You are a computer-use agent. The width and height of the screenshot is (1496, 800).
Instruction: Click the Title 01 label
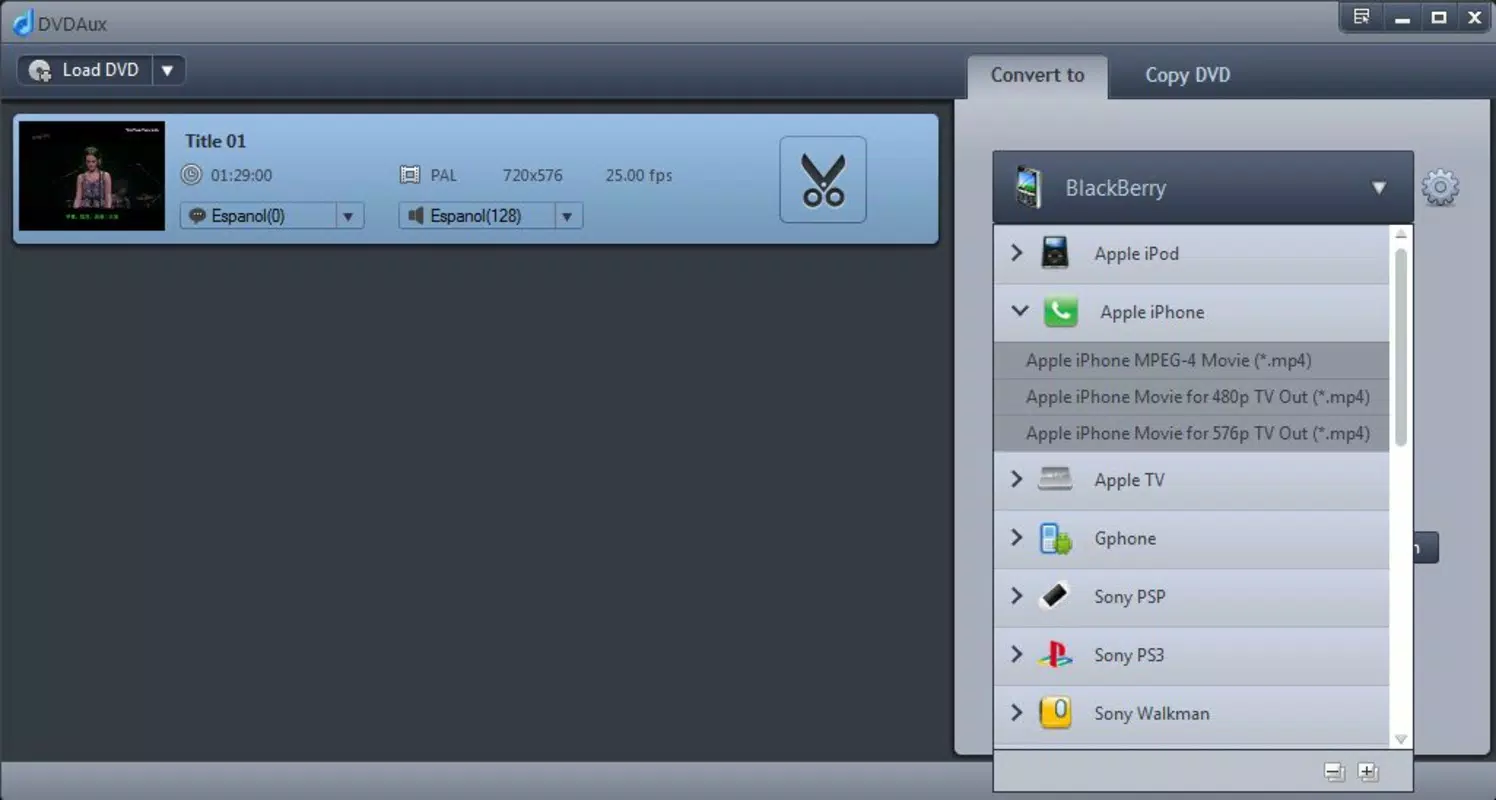[x=215, y=141]
